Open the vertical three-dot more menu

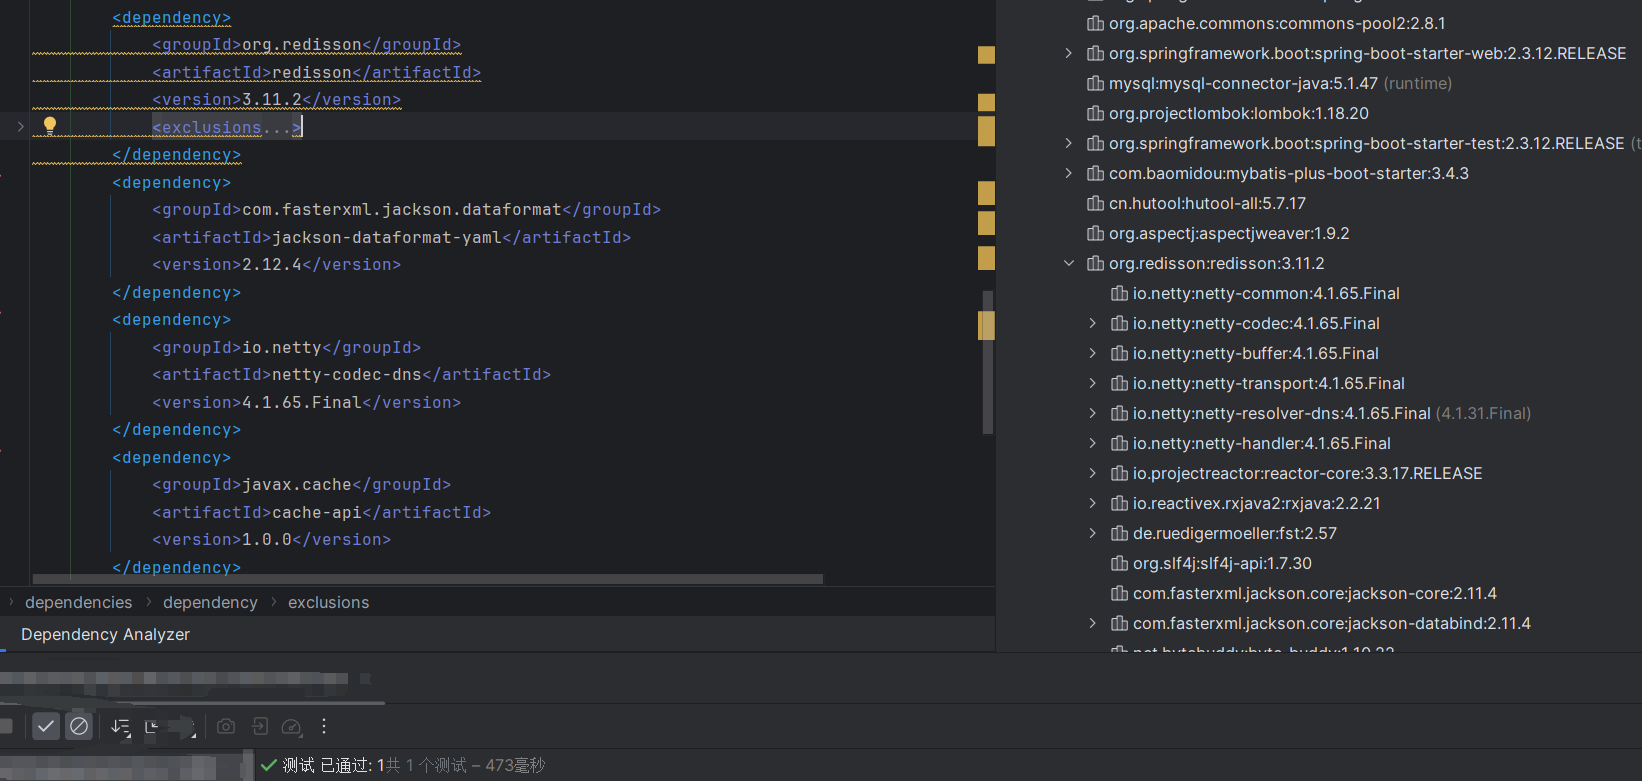tap(323, 727)
